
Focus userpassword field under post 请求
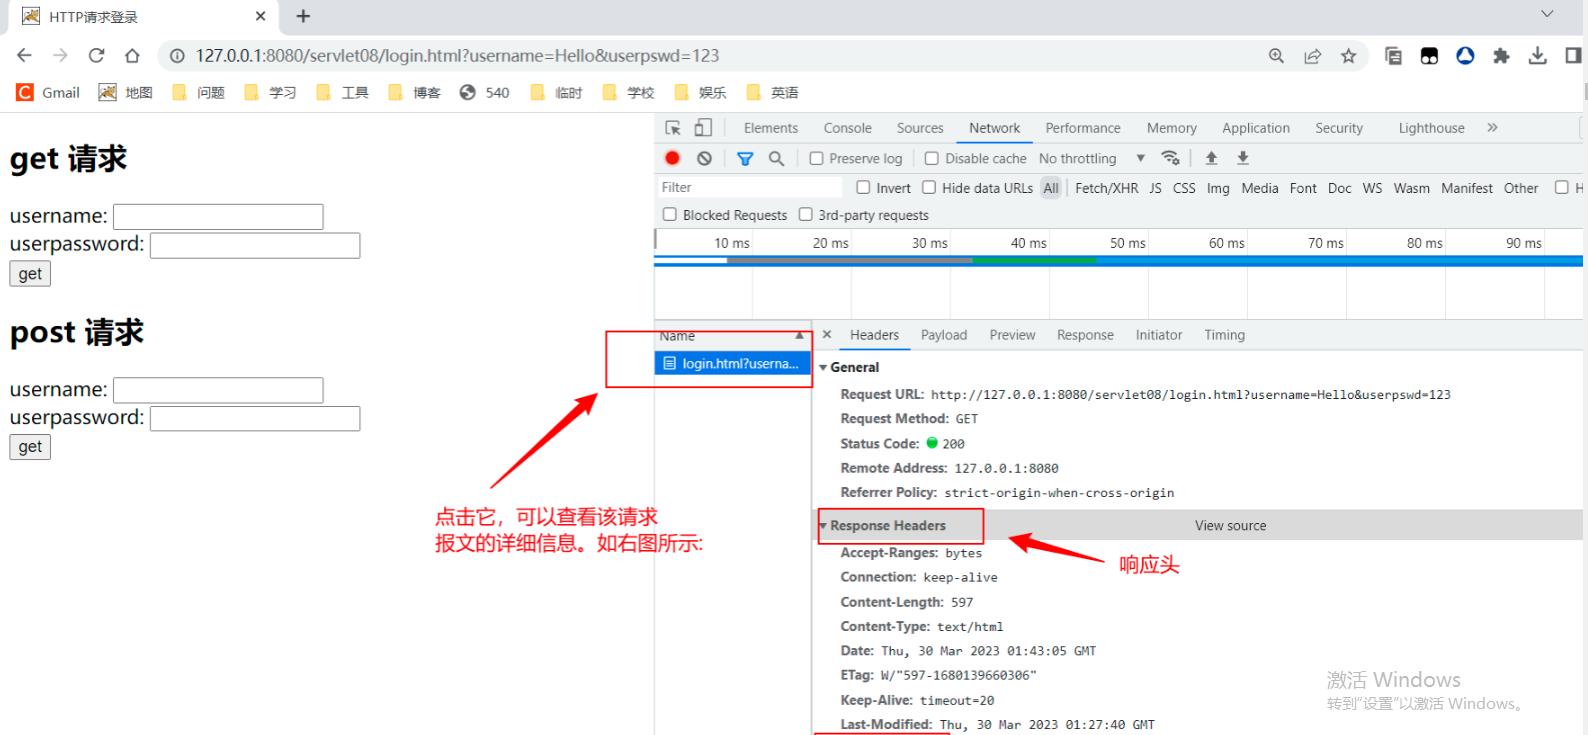(x=255, y=419)
